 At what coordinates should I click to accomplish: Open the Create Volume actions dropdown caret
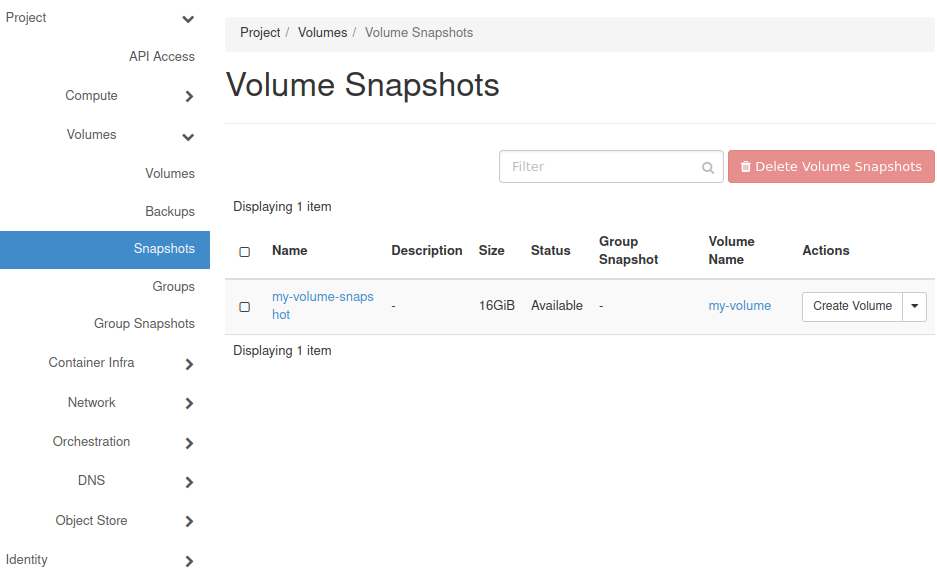[915, 307]
